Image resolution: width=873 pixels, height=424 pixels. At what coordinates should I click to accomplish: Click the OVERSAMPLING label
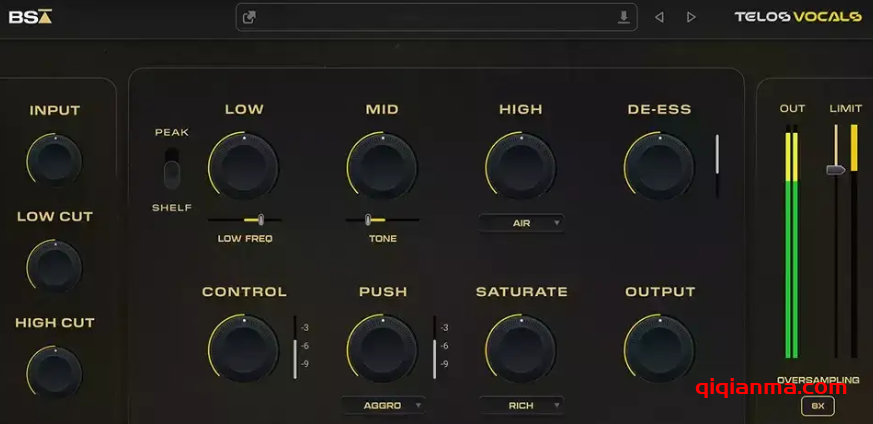[x=818, y=380]
